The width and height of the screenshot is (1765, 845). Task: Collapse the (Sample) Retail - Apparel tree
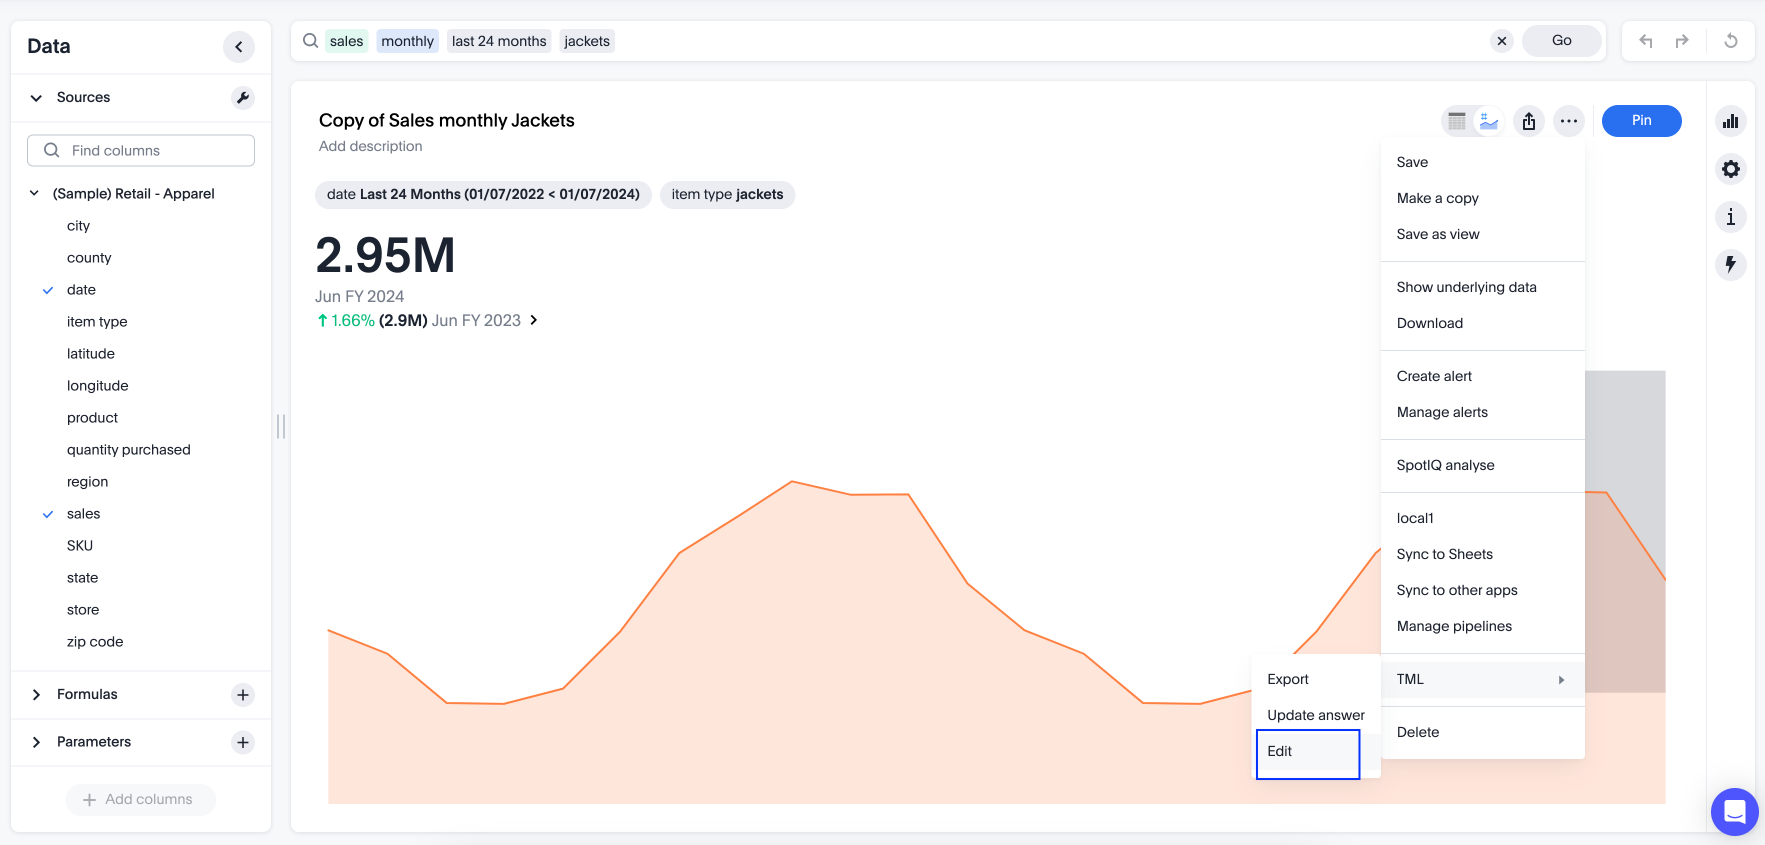[x=34, y=194]
